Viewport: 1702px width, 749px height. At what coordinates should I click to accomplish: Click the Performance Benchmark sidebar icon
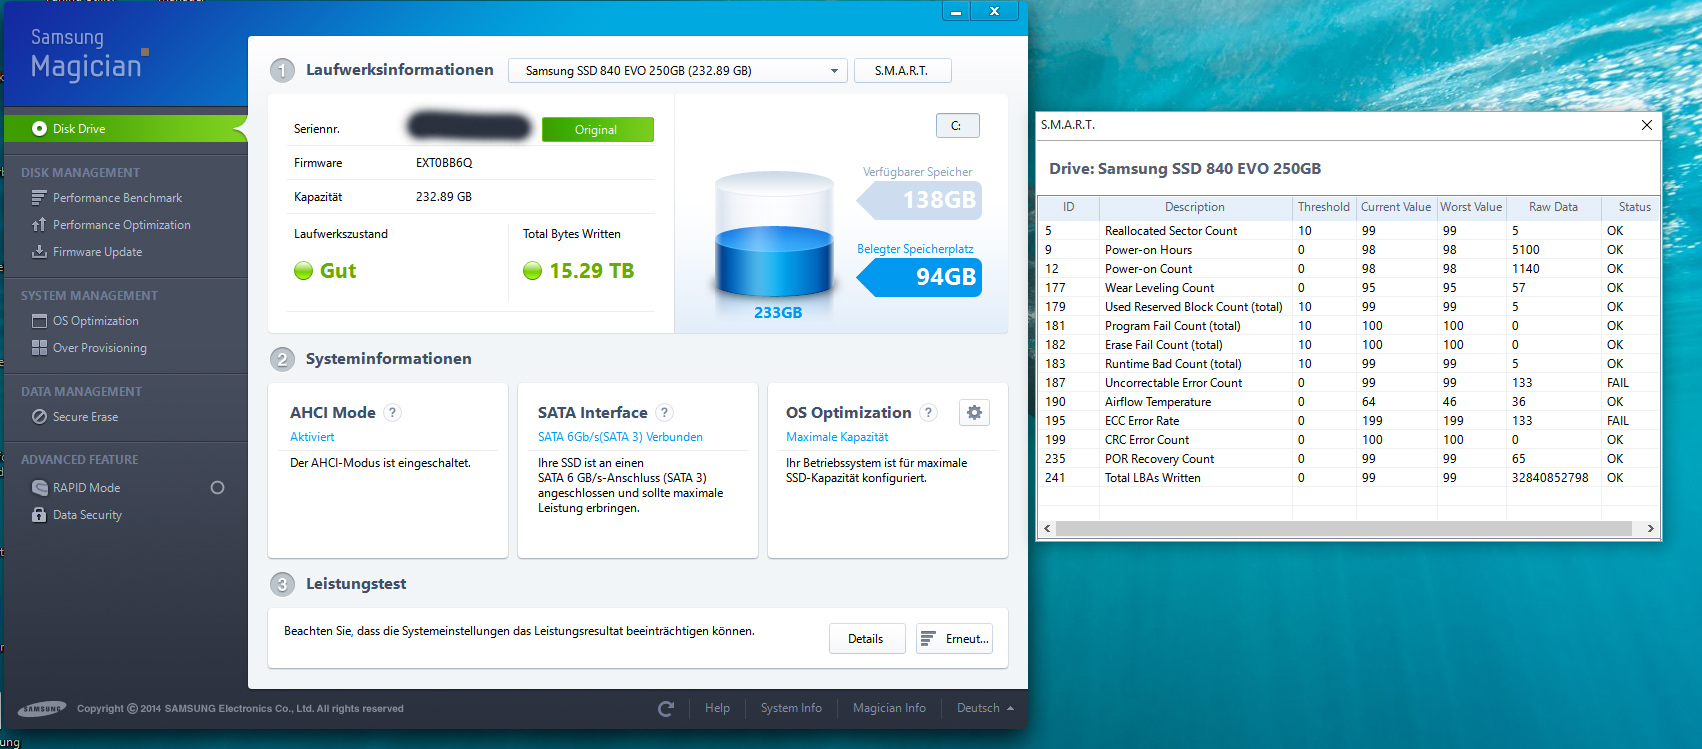39,198
